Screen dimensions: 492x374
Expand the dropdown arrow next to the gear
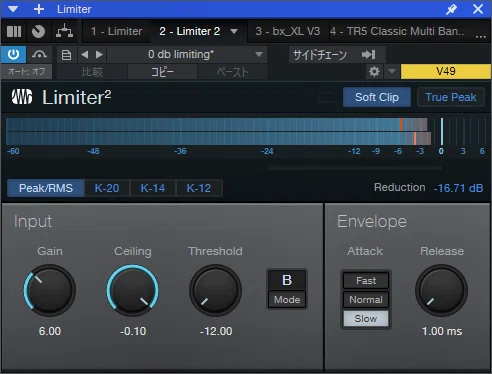coord(392,71)
